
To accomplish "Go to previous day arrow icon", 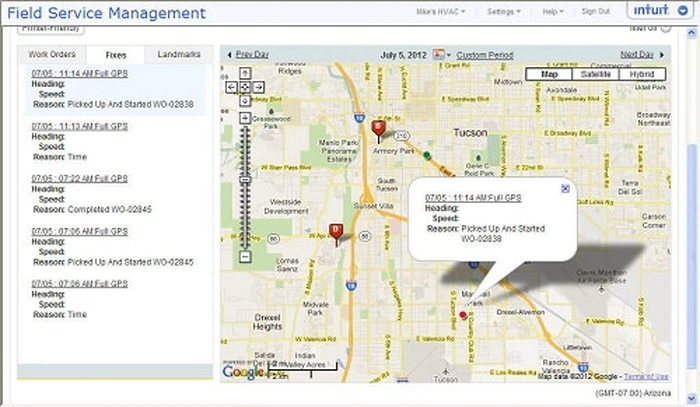I will tap(229, 54).
